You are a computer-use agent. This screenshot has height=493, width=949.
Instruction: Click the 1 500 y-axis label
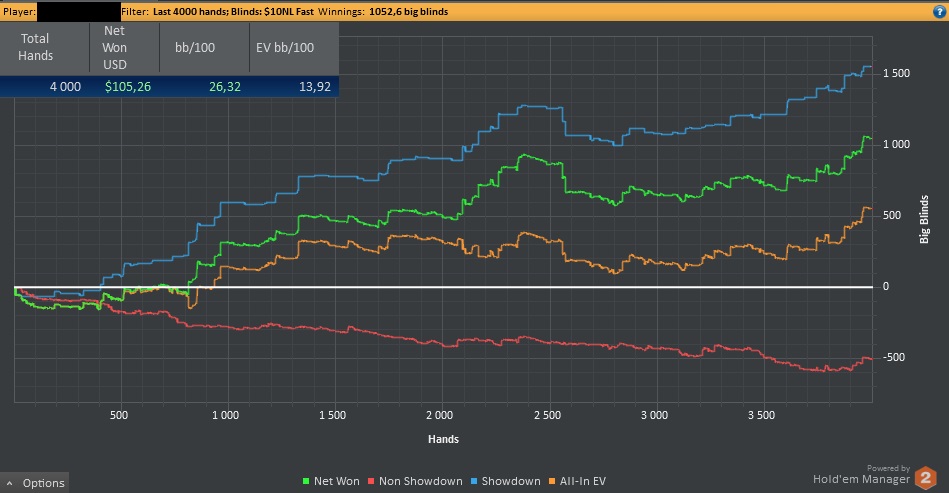click(x=896, y=73)
